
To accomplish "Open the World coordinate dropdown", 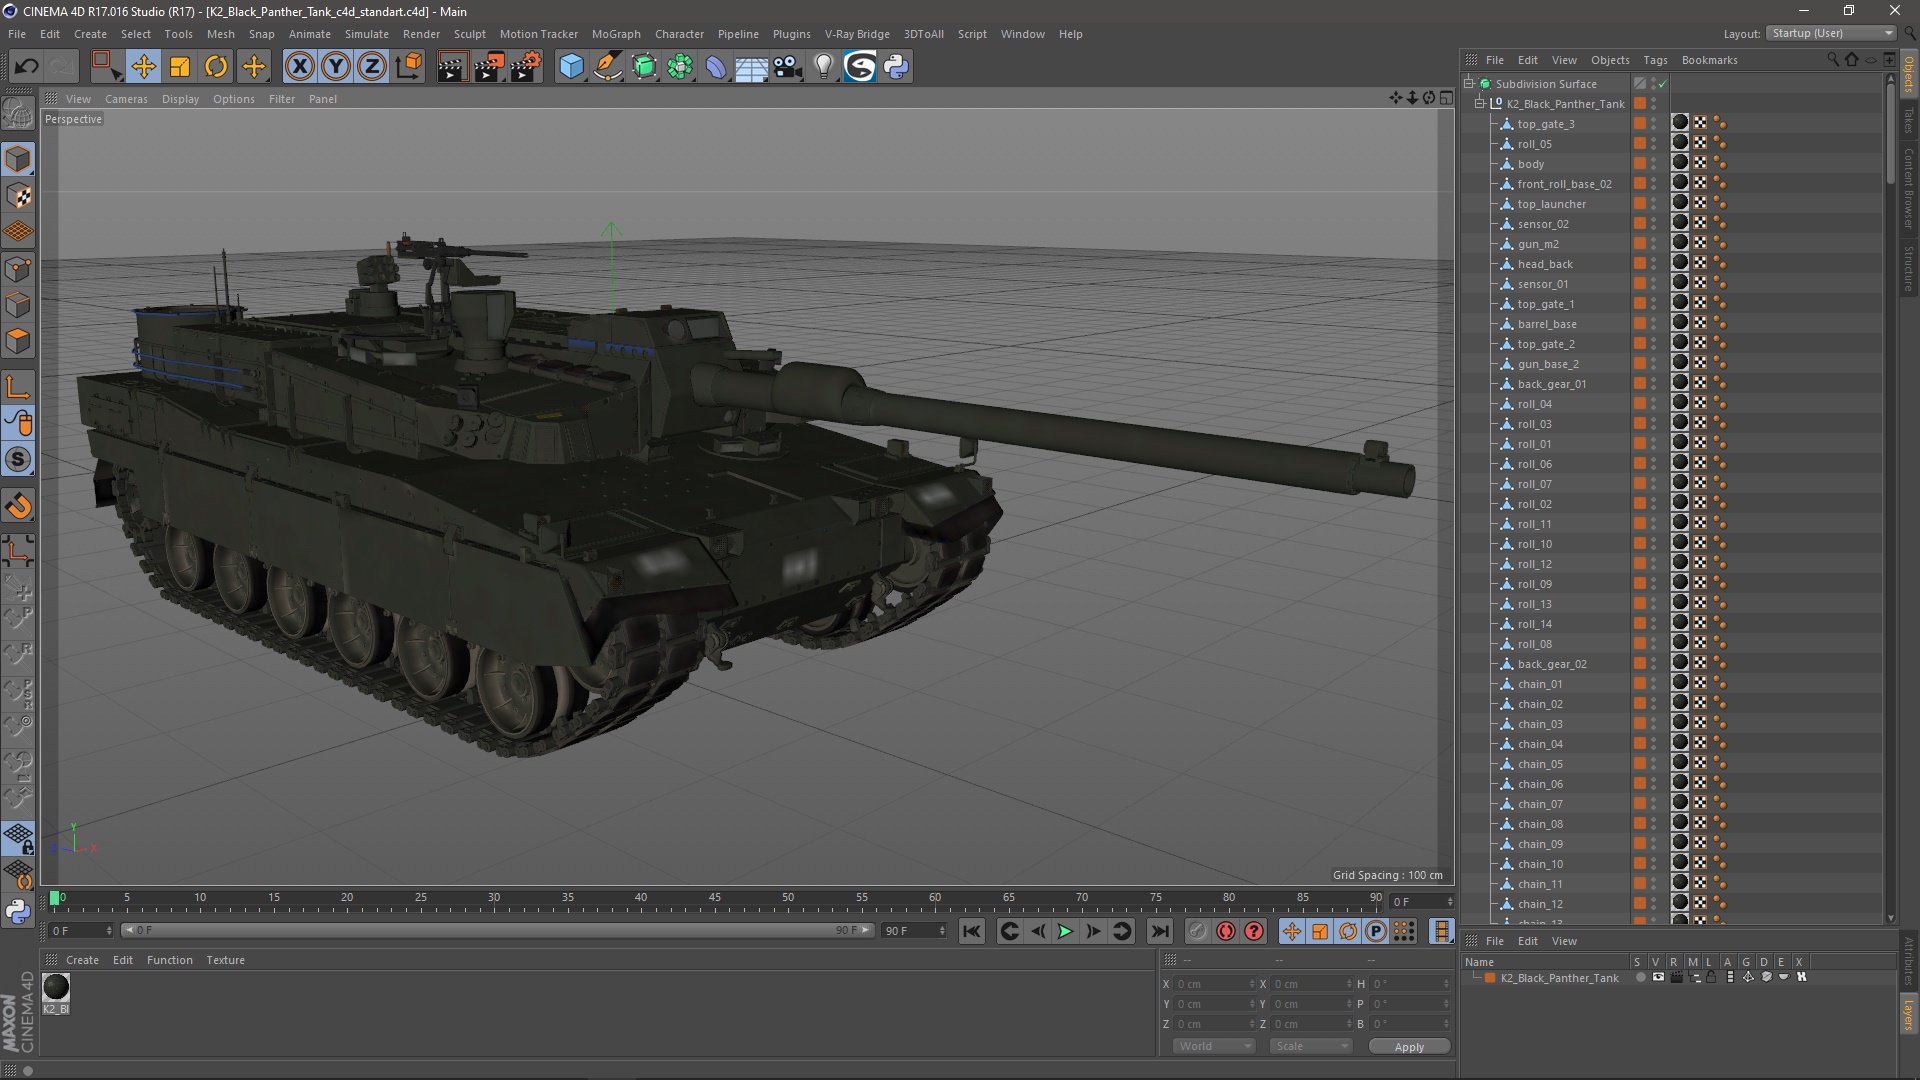I will pos(1214,1046).
